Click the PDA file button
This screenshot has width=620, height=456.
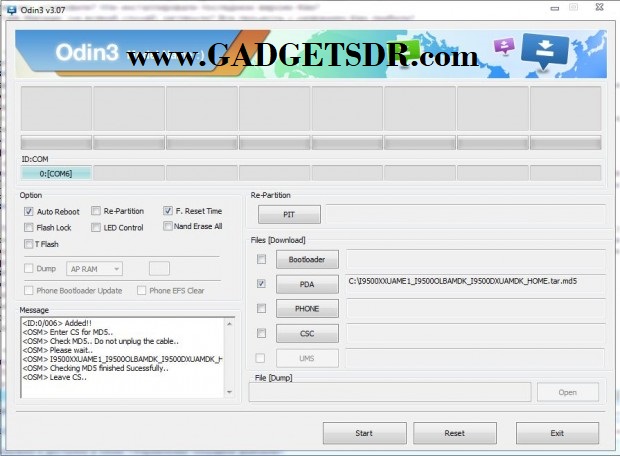(307, 284)
